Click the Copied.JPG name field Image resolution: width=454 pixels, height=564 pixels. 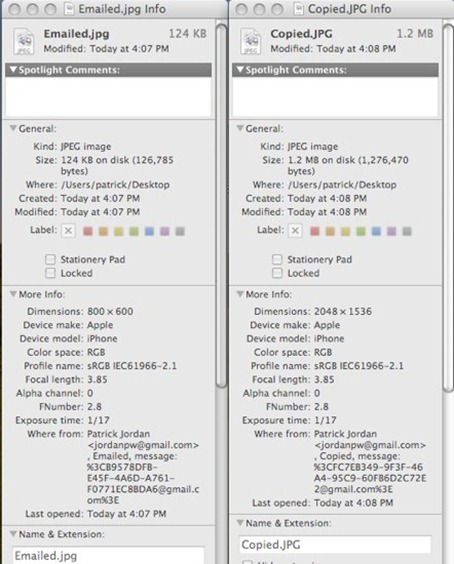point(335,545)
